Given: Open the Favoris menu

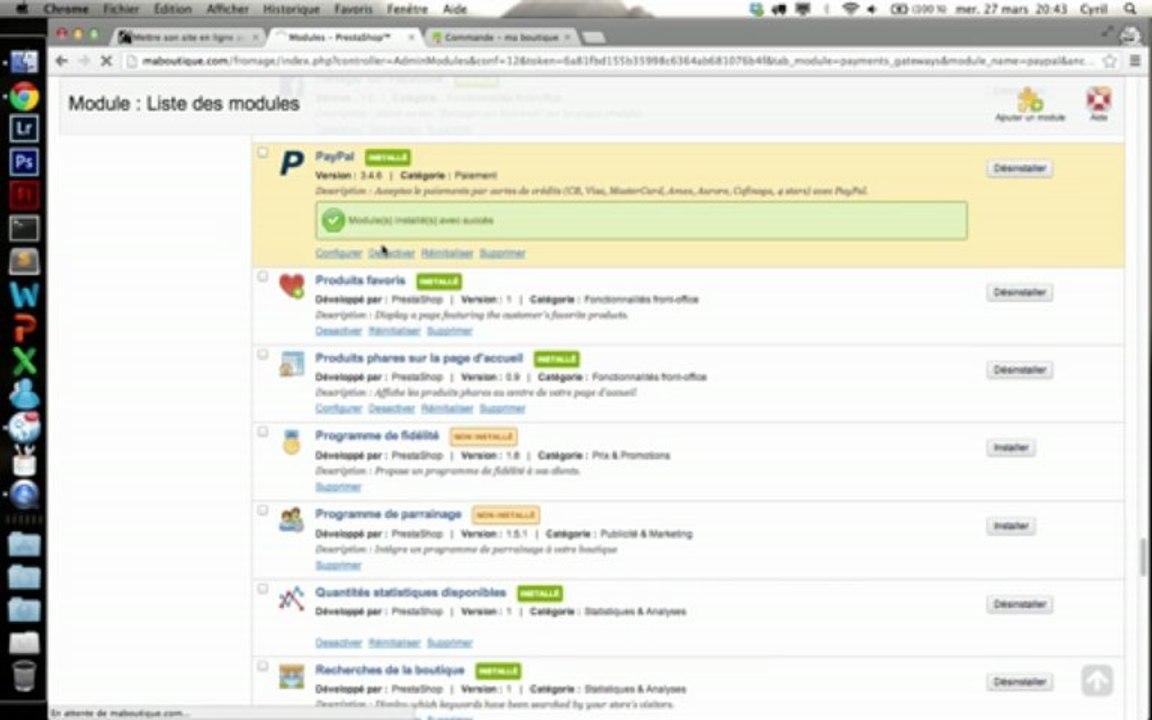Looking at the screenshot, I should (353, 10).
